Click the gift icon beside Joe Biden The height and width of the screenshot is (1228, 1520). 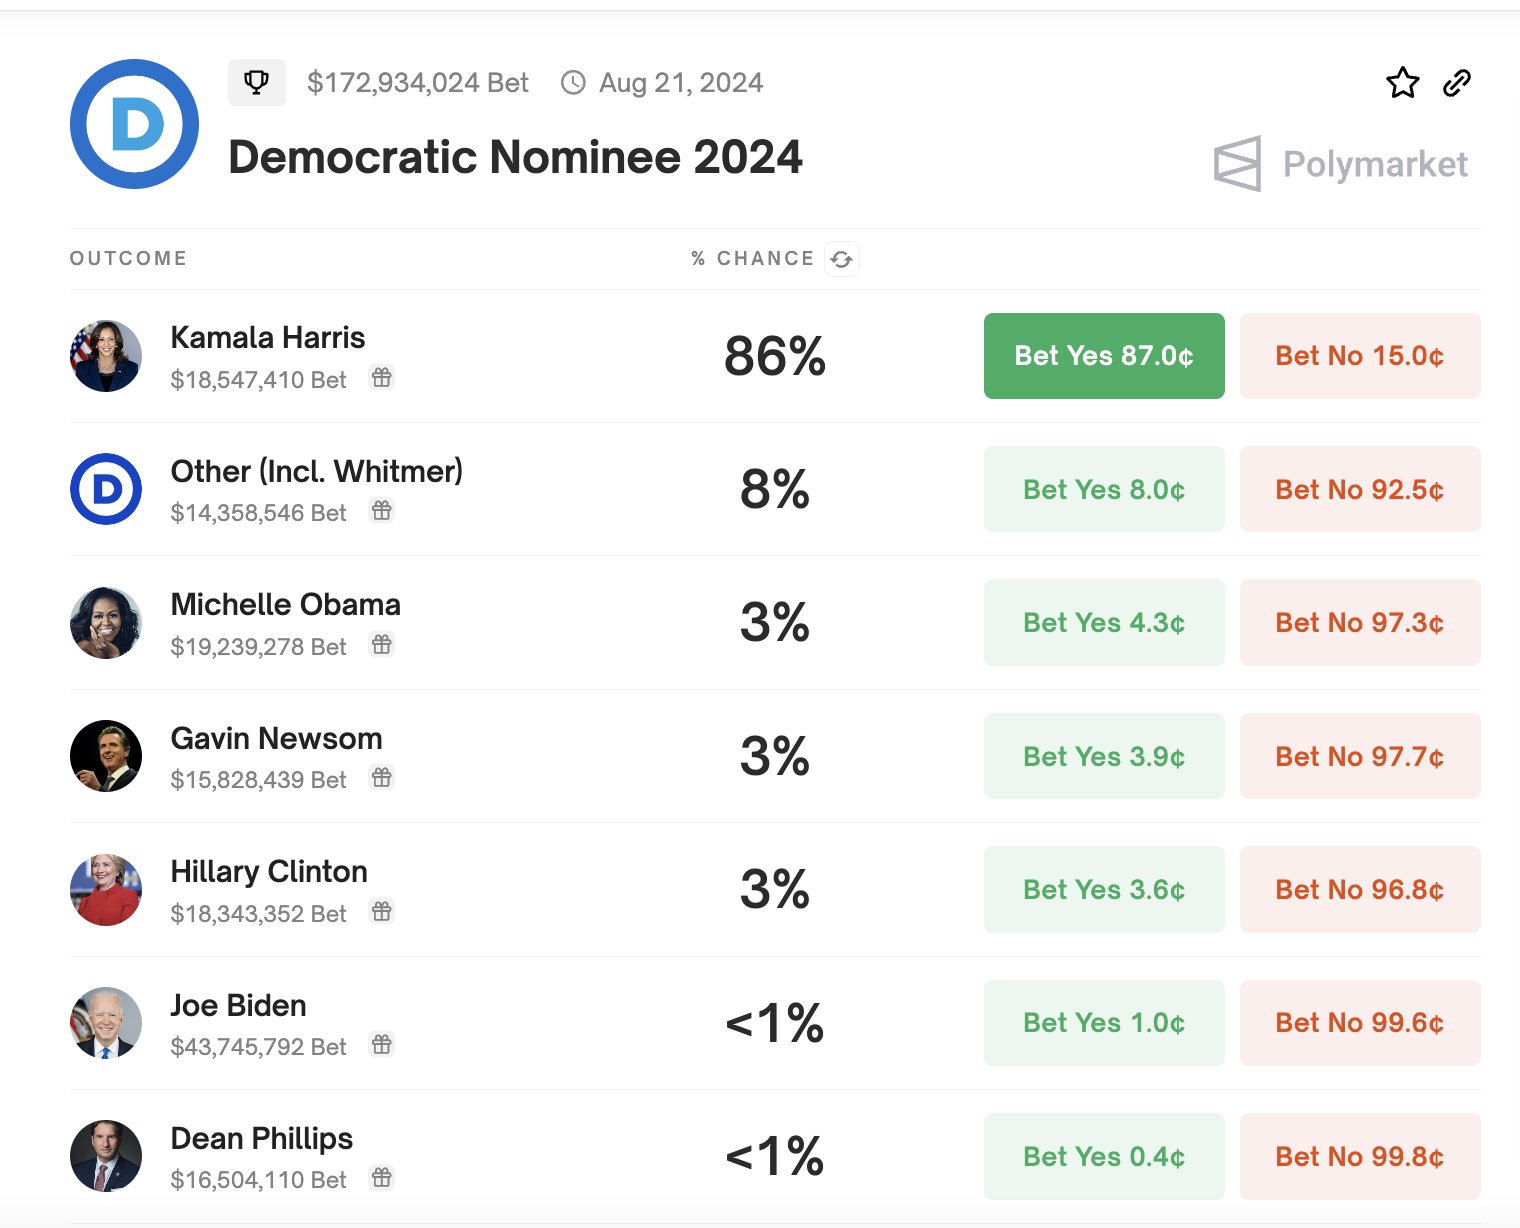[x=382, y=1045]
